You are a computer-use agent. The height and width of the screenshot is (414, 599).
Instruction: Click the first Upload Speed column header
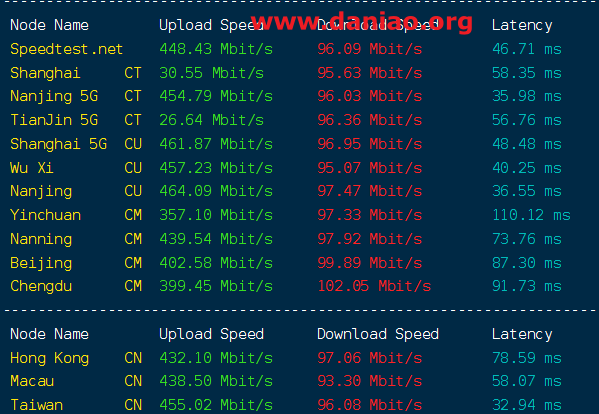[211, 25]
